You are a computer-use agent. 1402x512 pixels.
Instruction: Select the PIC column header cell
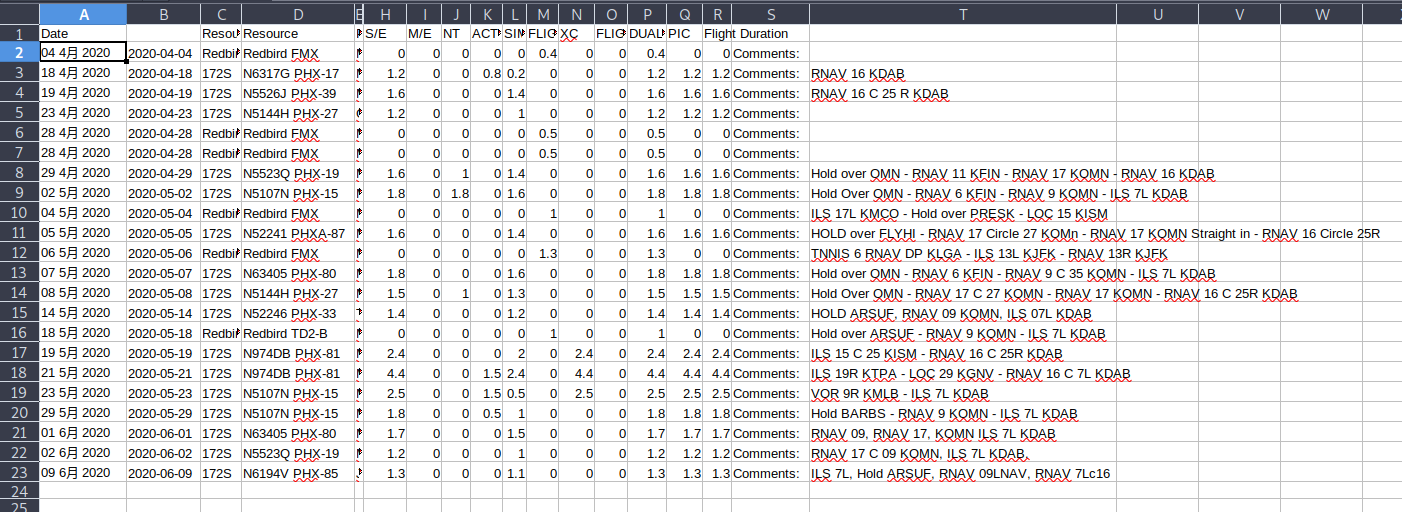click(x=684, y=33)
